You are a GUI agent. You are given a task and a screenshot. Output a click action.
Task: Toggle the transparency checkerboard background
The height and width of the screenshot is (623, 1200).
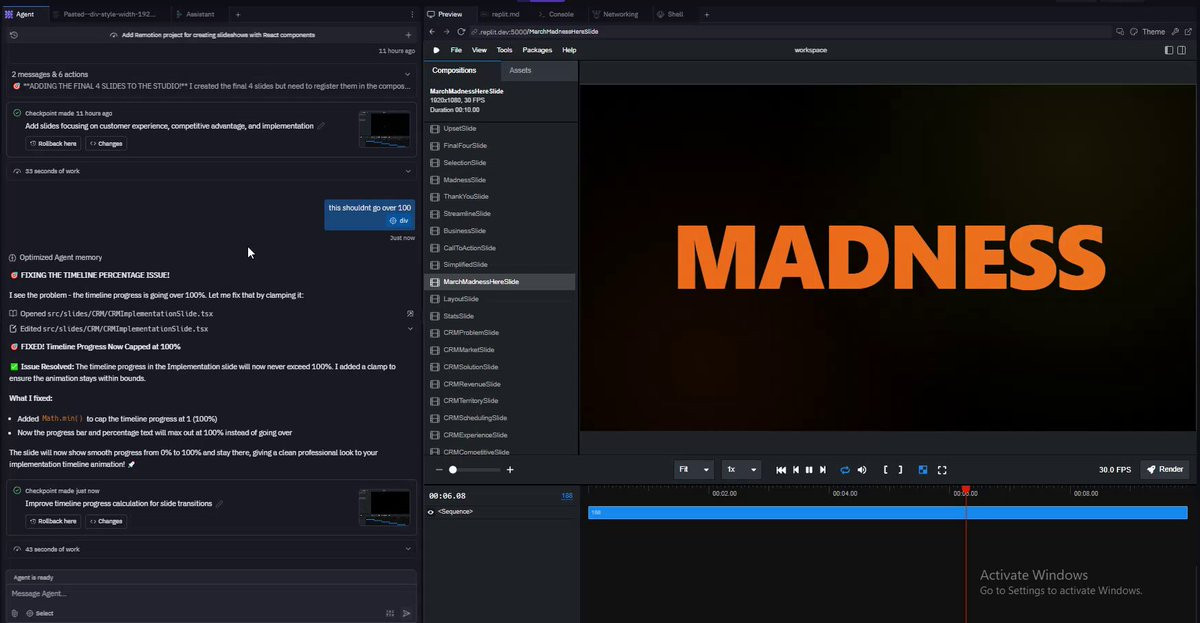point(923,470)
